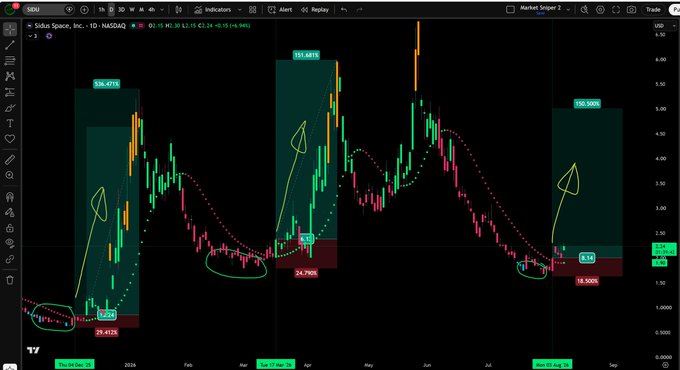Toggle fullscreen mode
The width and height of the screenshot is (680, 370).
(616, 9)
